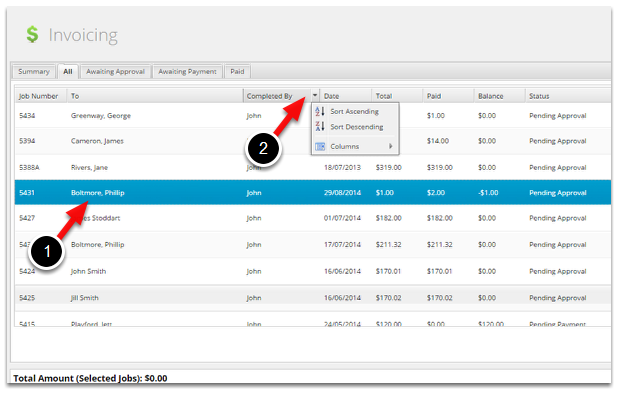
Task: Click the $170.01 total cell
Action: pyautogui.click(x=388, y=271)
